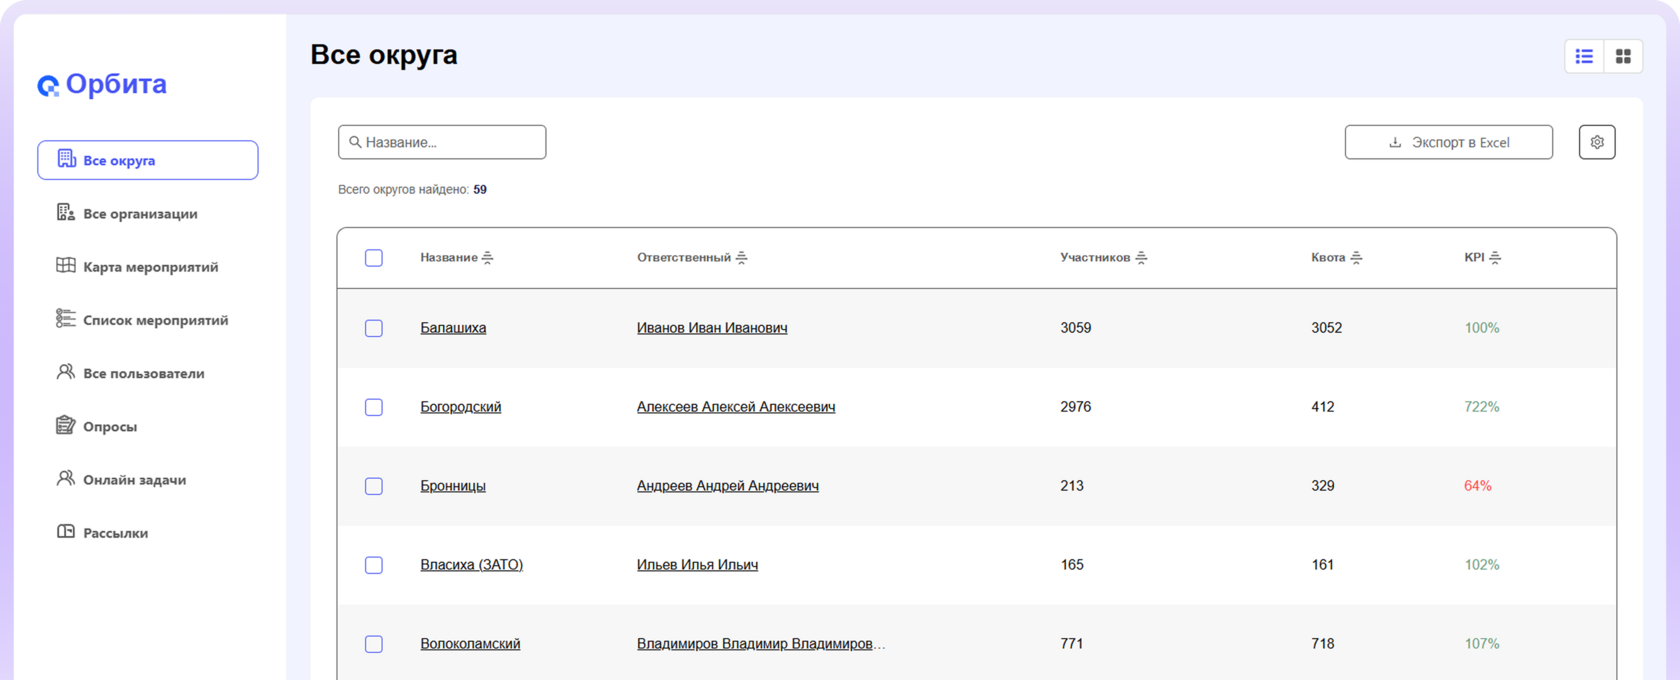Image resolution: width=1680 pixels, height=680 pixels.
Task: Click the Карта мероприятий map icon
Action: point(66,265)
